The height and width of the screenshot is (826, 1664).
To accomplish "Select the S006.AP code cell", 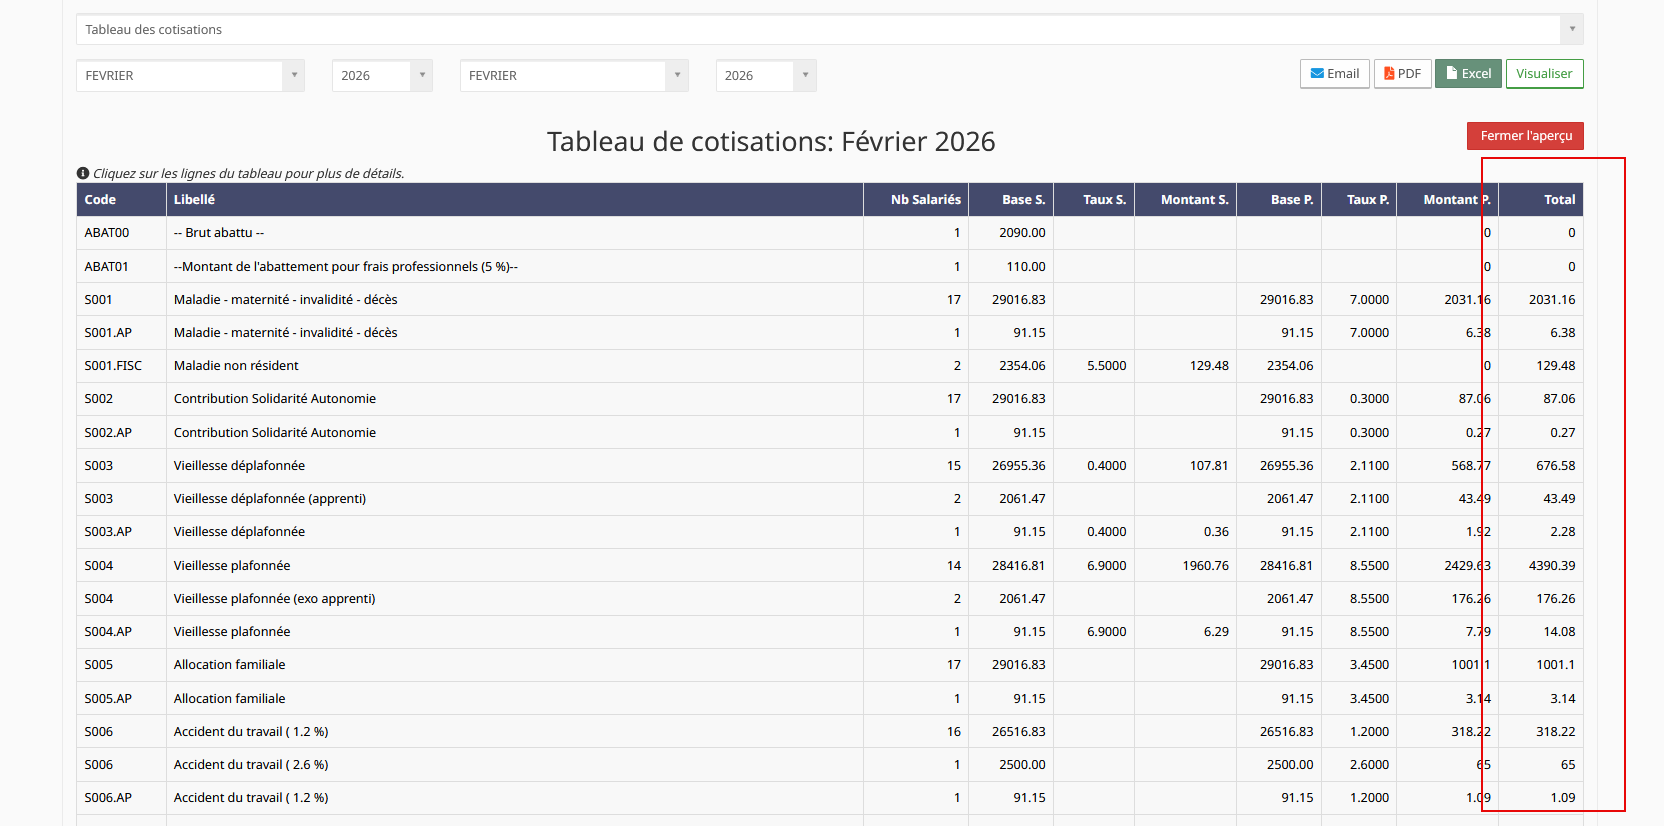I will [121, 798].
